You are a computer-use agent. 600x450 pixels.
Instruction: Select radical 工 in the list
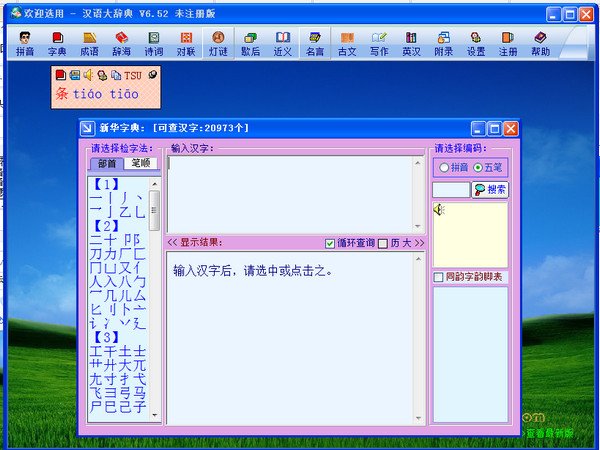click(x=96, y=351)
